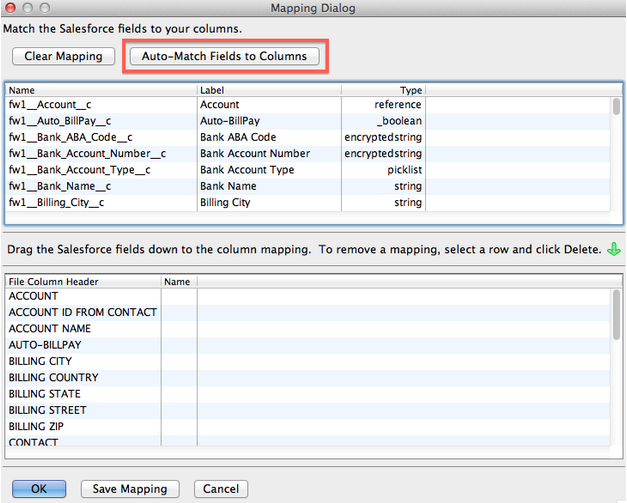Select fw1__Bank_ABA_Code__c row
The width and height of the screenshot is (627, 503).
(x=308, y=138)
